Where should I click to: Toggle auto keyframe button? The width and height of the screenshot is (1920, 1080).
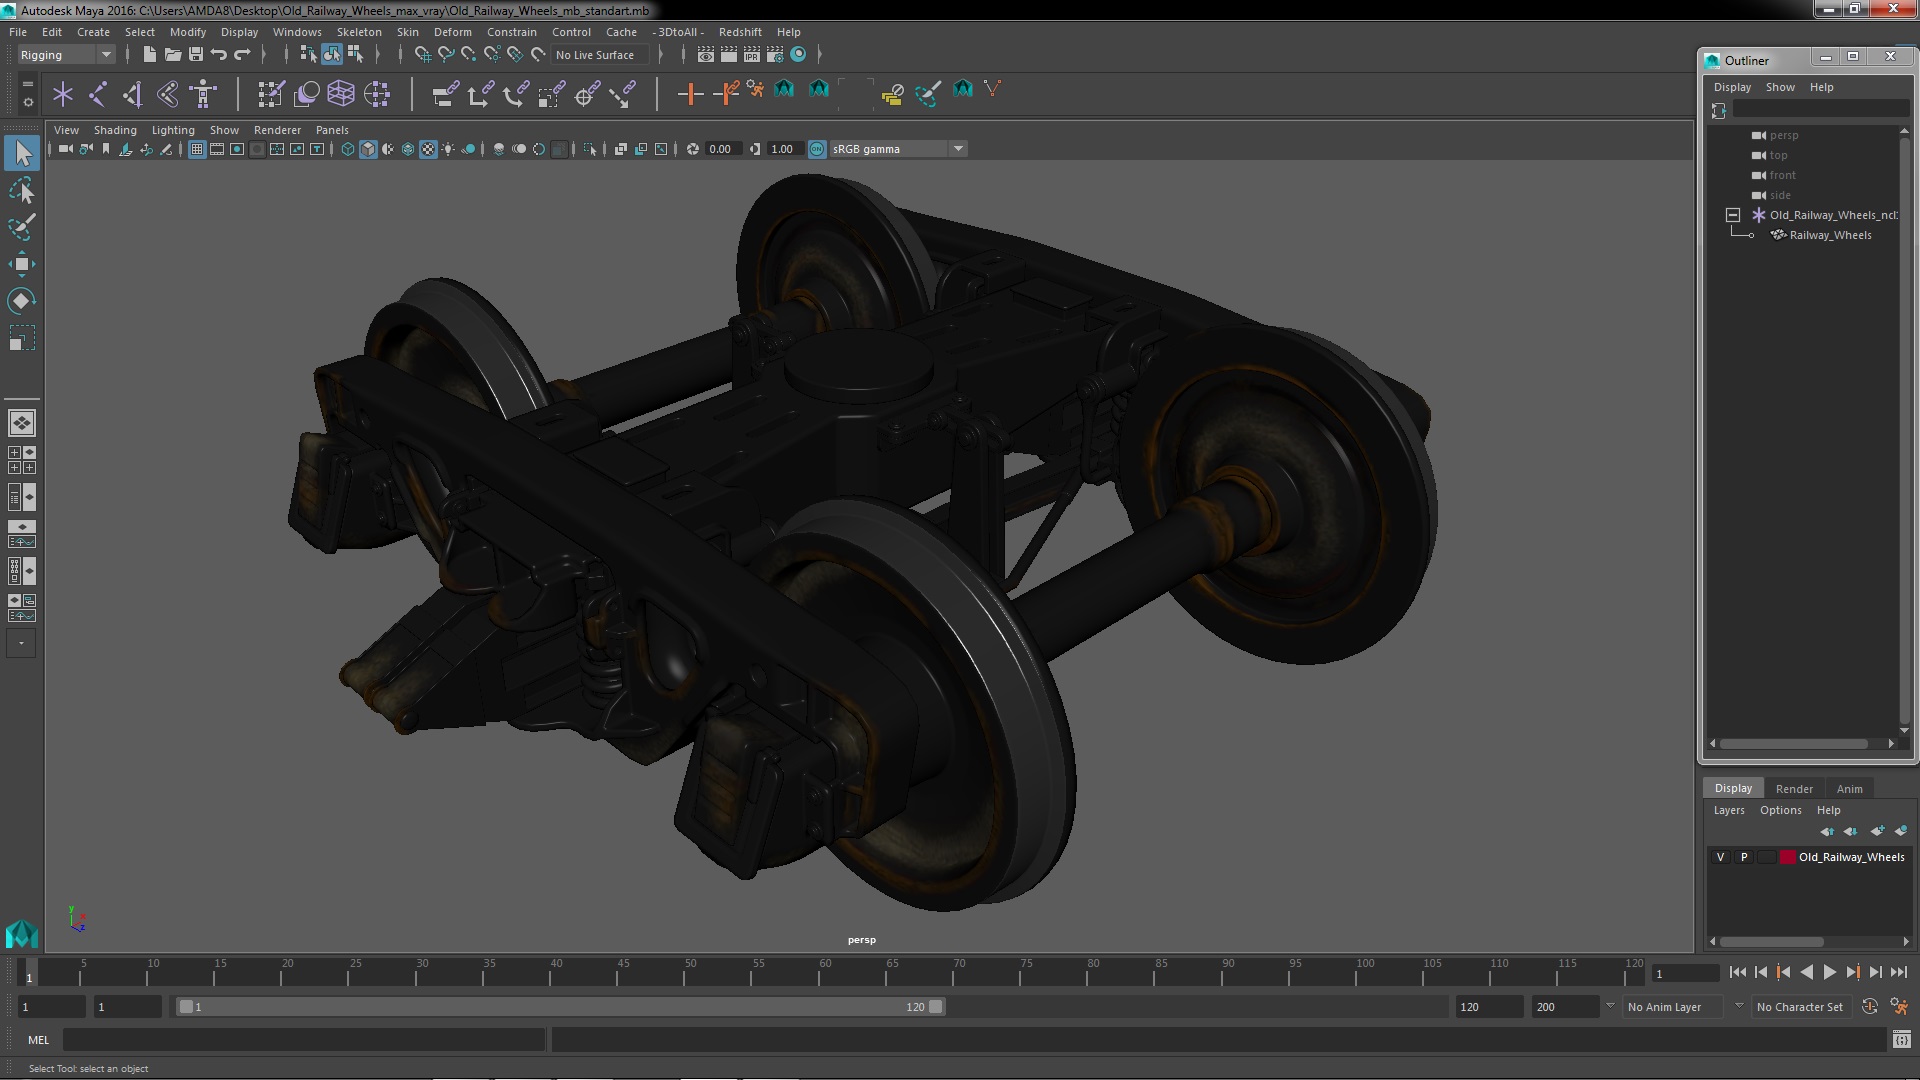[x=1870, y=1007]
